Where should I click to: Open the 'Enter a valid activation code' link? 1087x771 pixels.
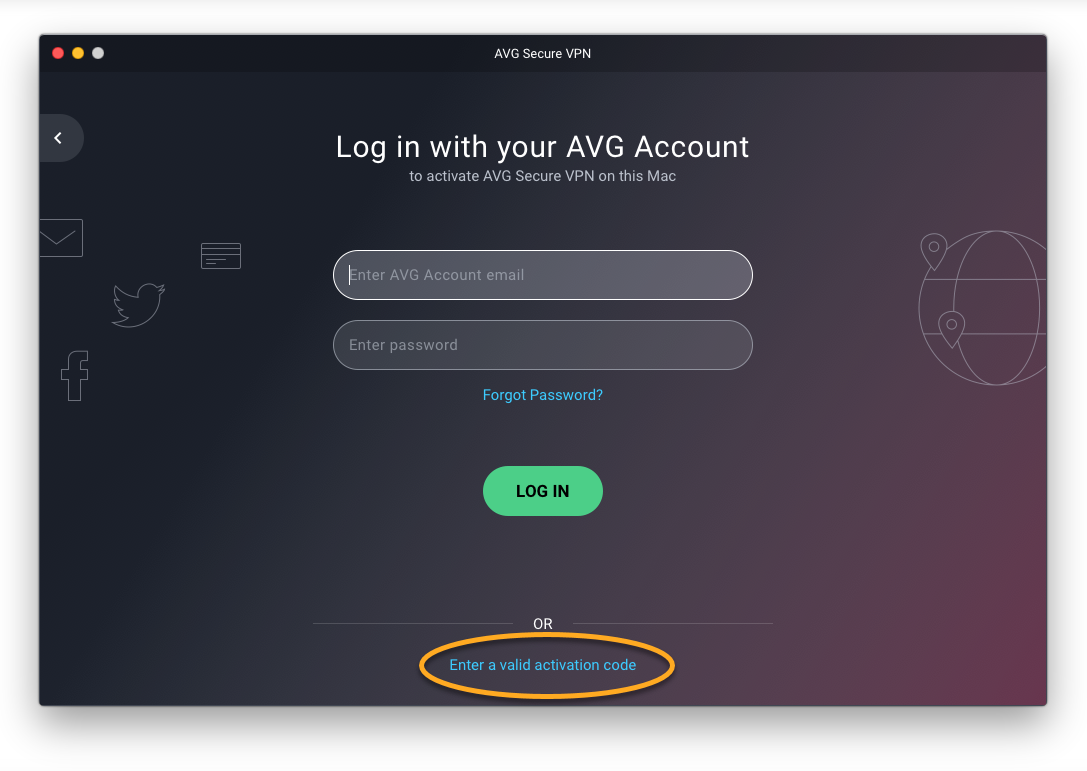pyautogui.click(x=543, y=665)
